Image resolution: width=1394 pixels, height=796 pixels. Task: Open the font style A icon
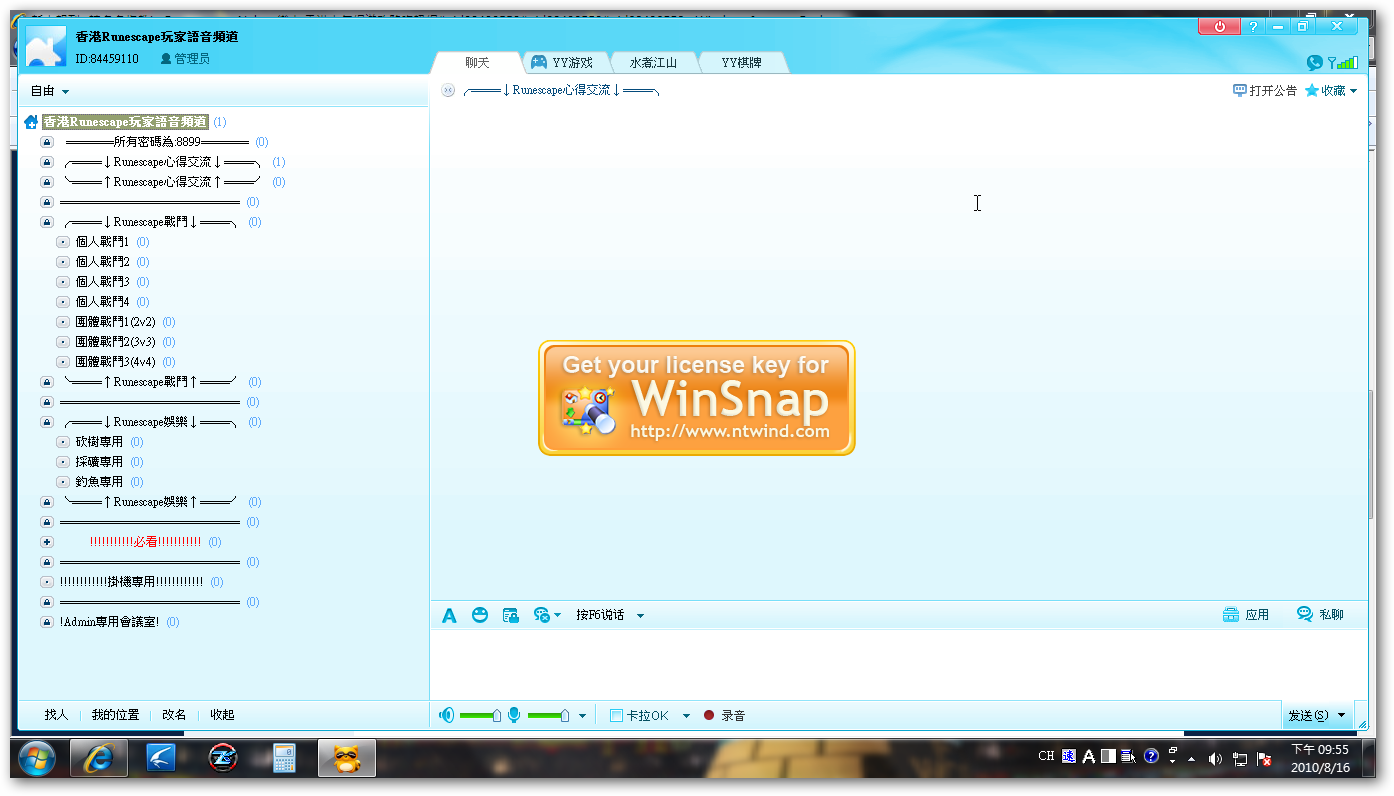click(x=449, y=615)
